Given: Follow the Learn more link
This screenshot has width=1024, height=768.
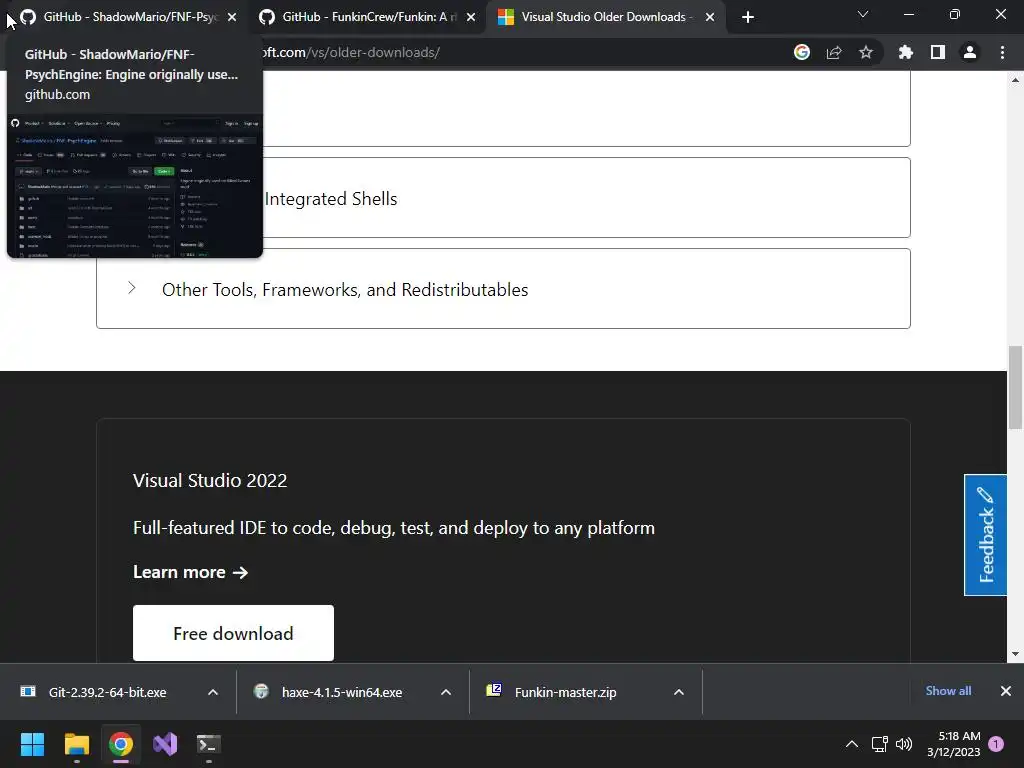Looking at the screenshot, I should tap(191, 572).
